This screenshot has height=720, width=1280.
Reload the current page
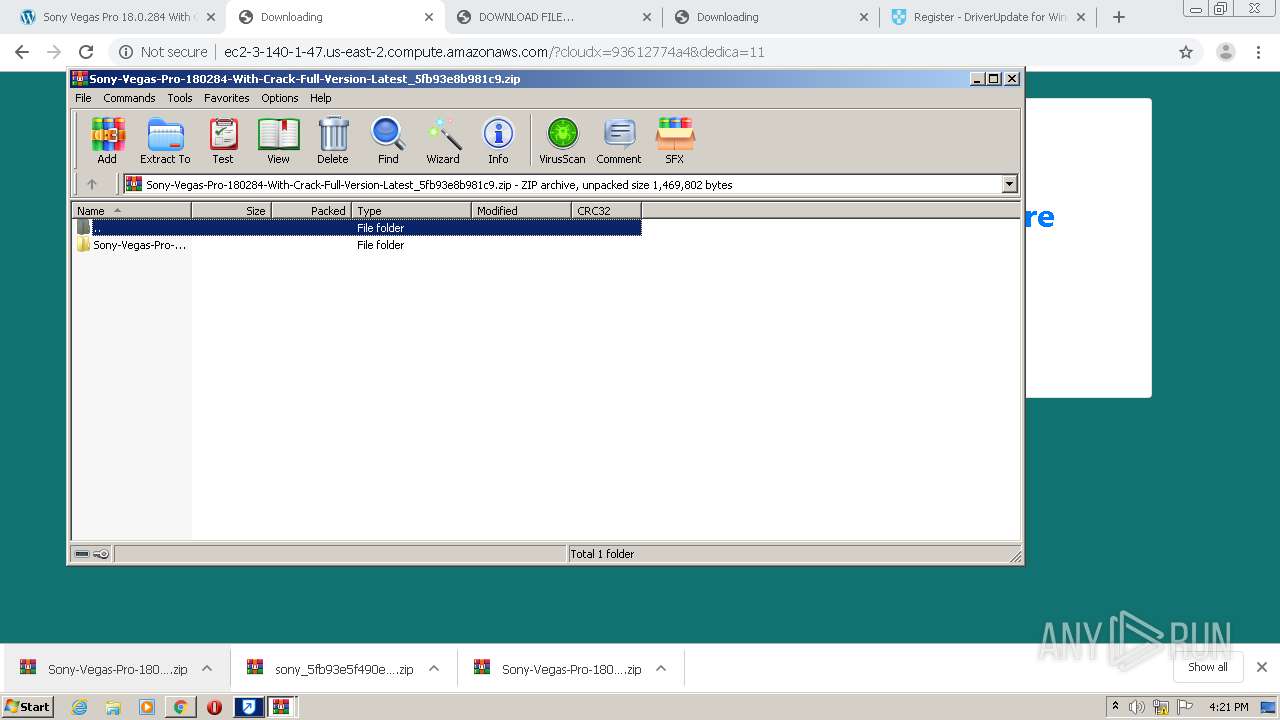click(x=86, y=52)
